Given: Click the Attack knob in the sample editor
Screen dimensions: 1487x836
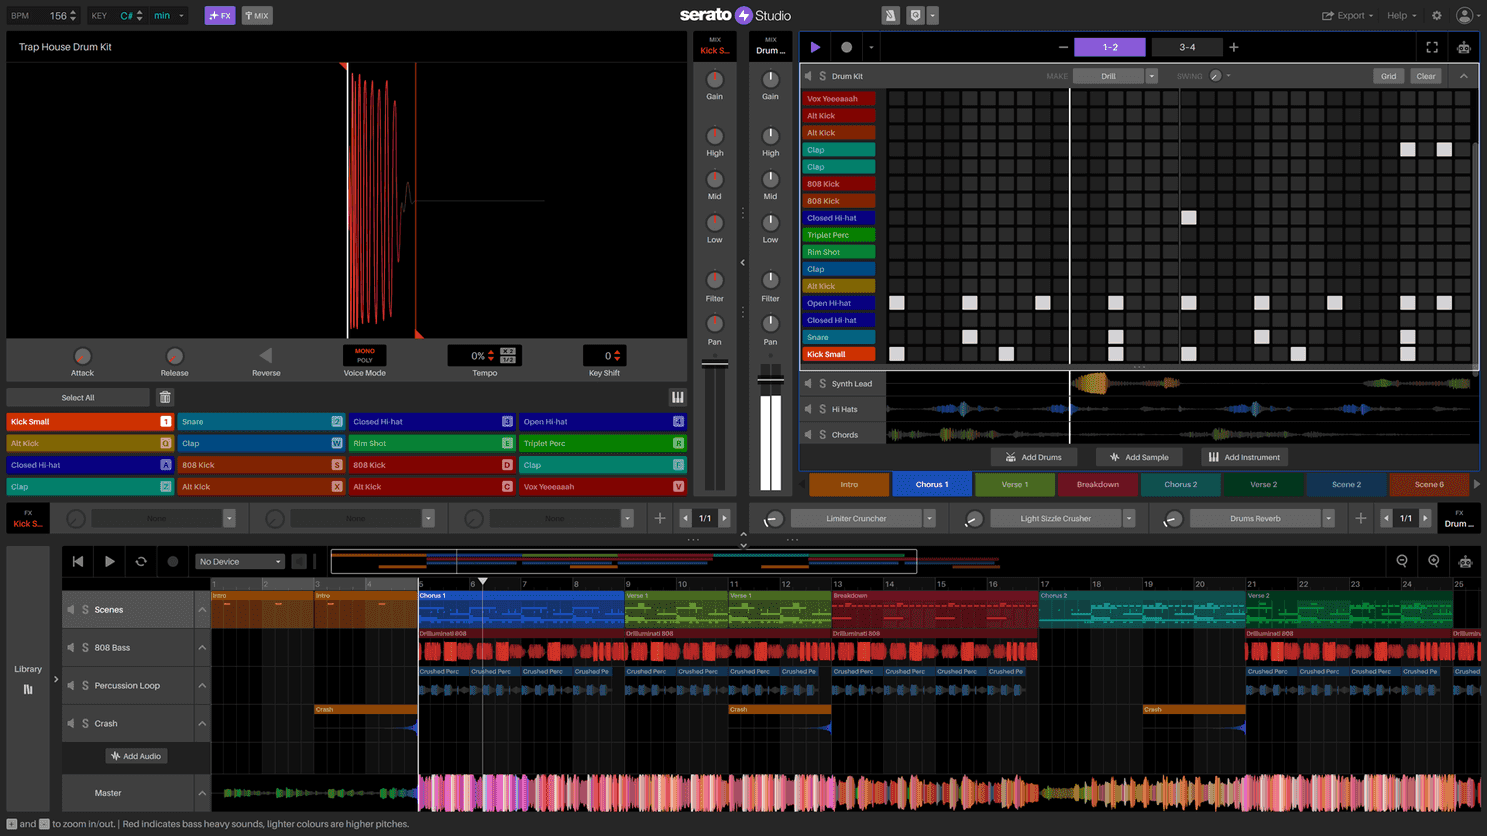Looking at the screenshot, I should pyautogui.click(x=82, y=355).
